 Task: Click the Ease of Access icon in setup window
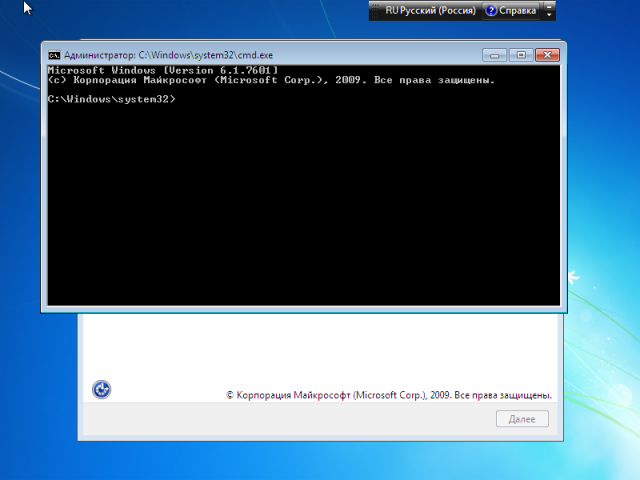click(x=101, y=389)
